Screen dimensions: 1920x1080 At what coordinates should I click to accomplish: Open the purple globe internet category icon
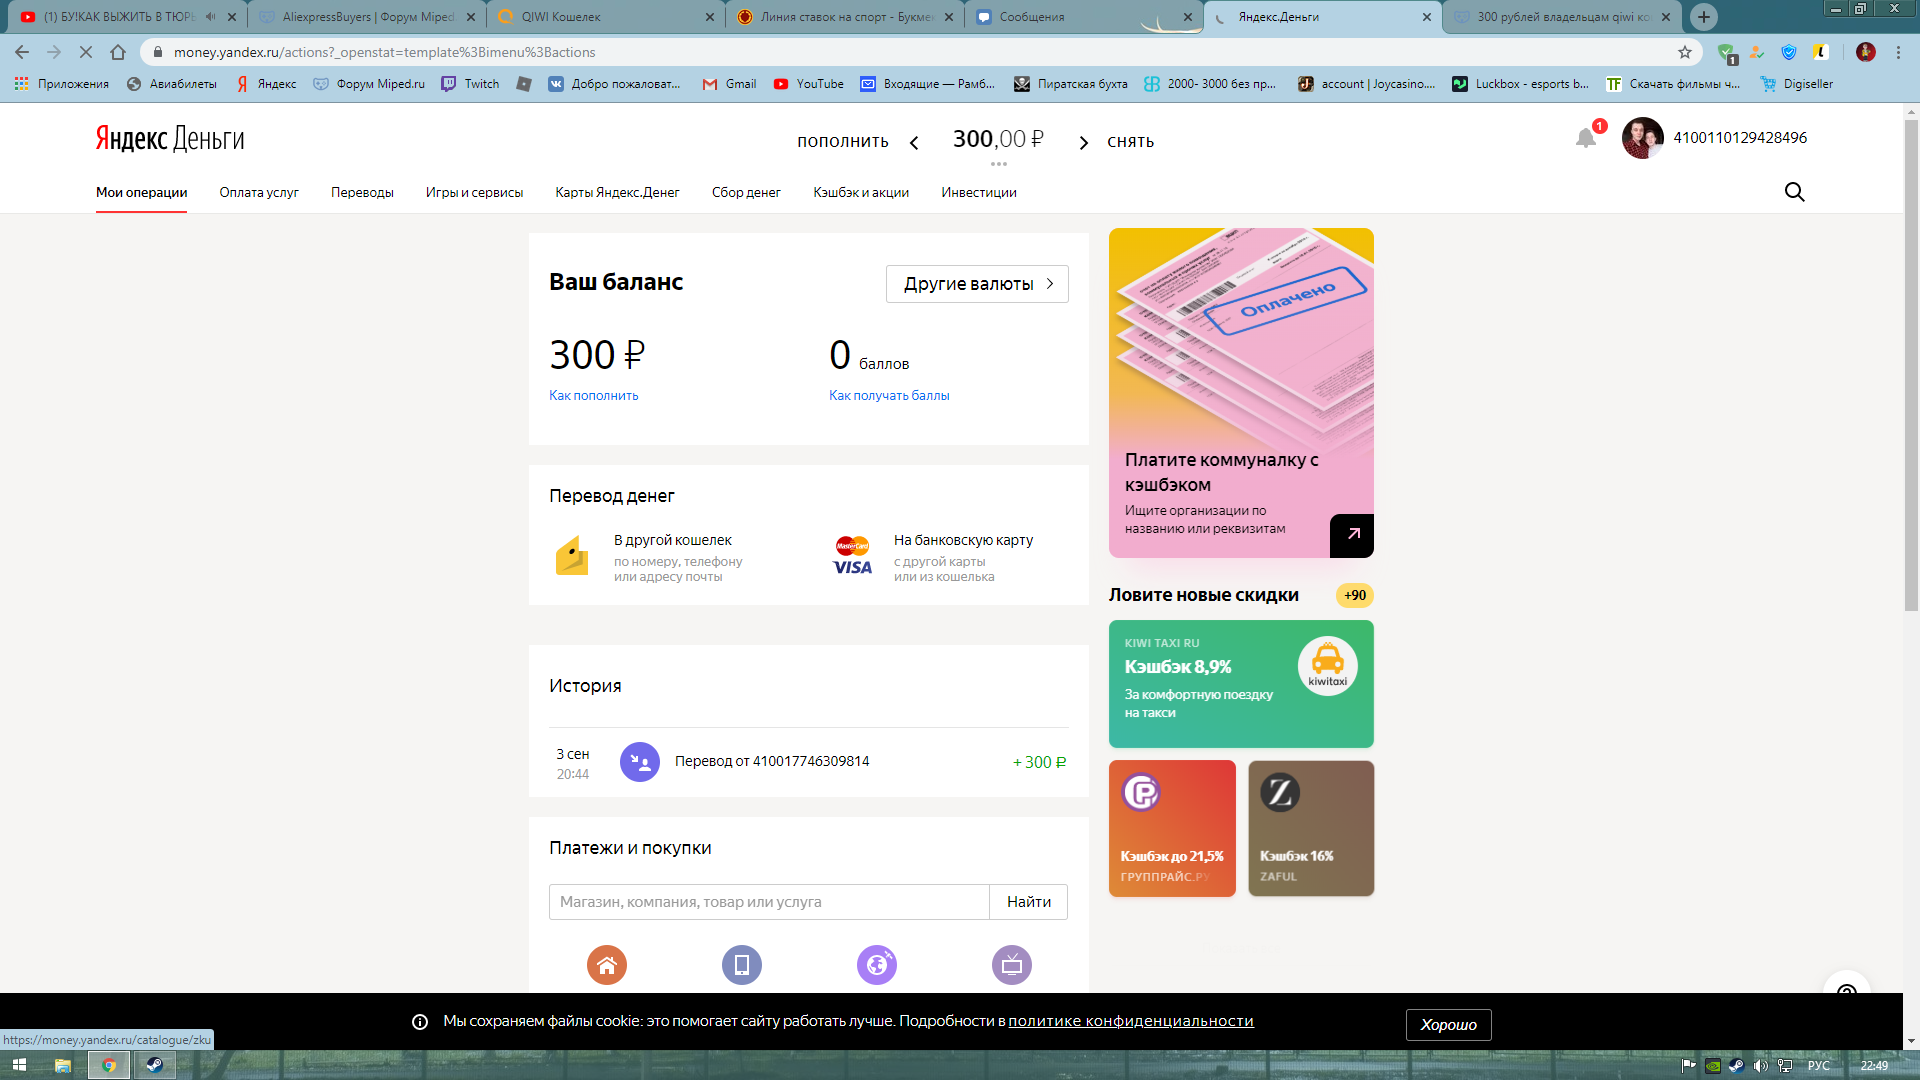(x=877, y=965)
